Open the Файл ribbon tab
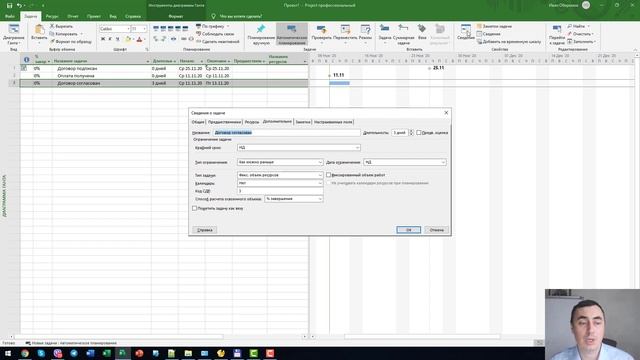This screenshot has width=640, height=360. 9,16
